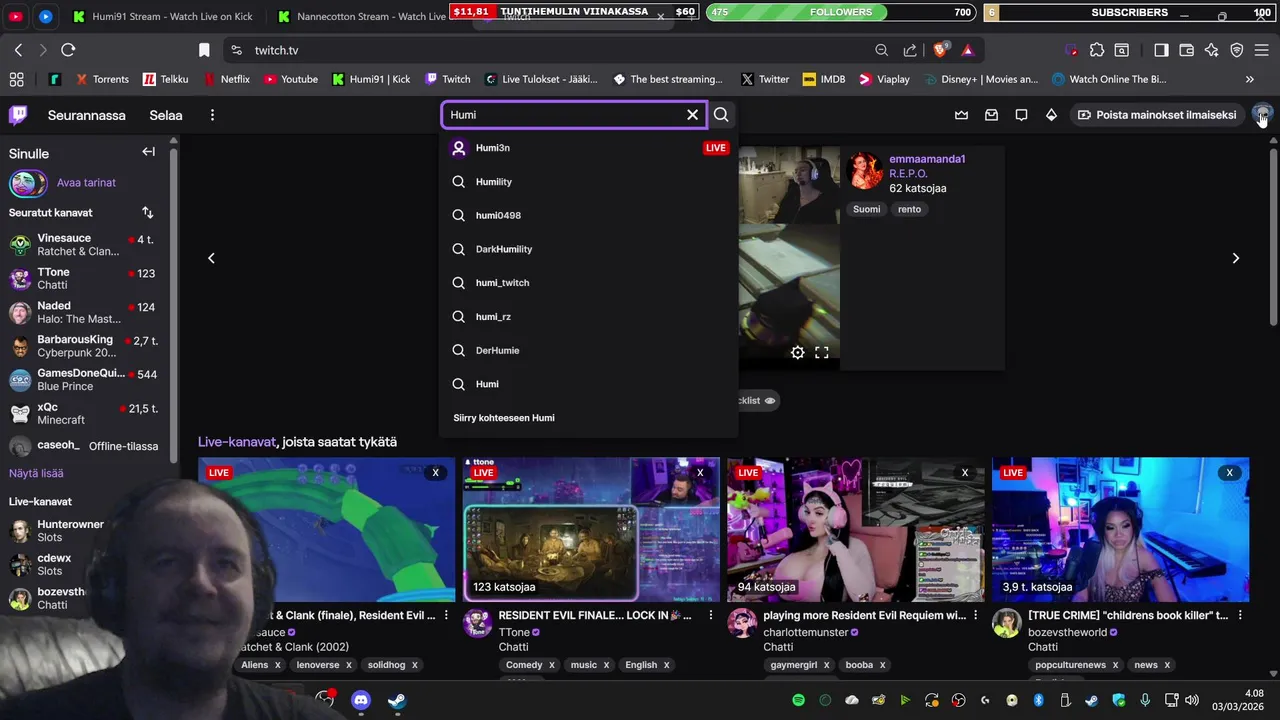
Task: Click the Suomi tag
Action: click(866, 209)
